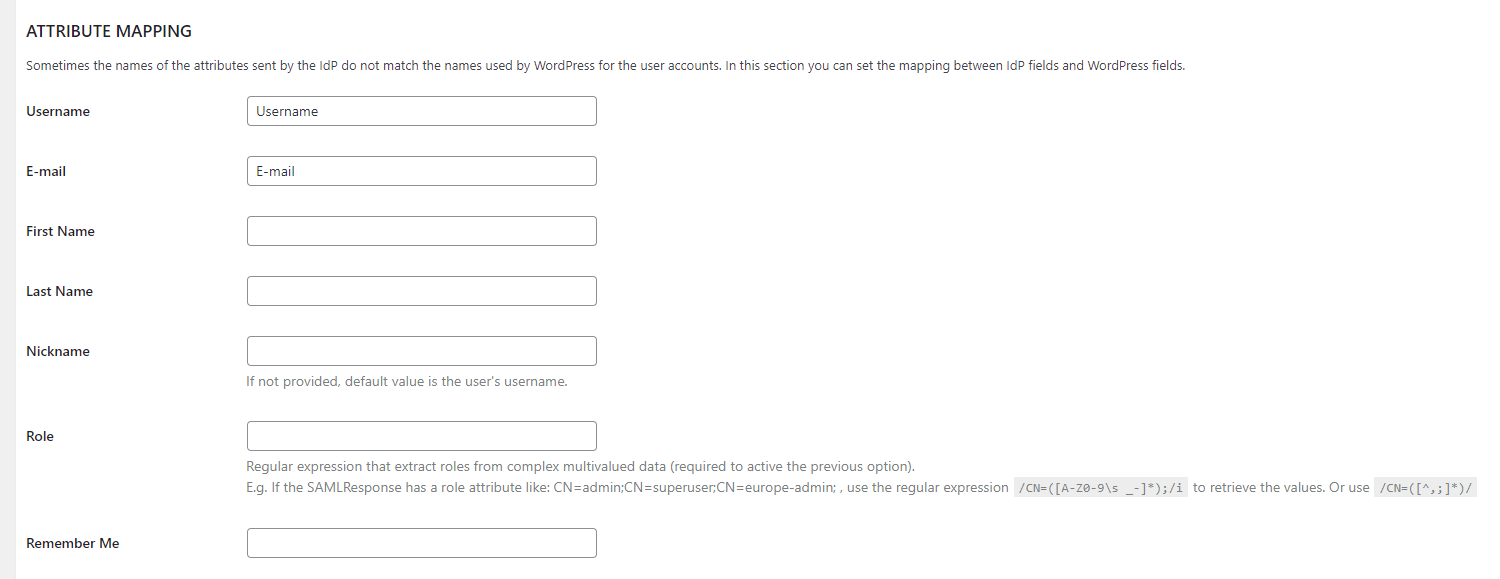Click inside the Role attribute field

421,436
